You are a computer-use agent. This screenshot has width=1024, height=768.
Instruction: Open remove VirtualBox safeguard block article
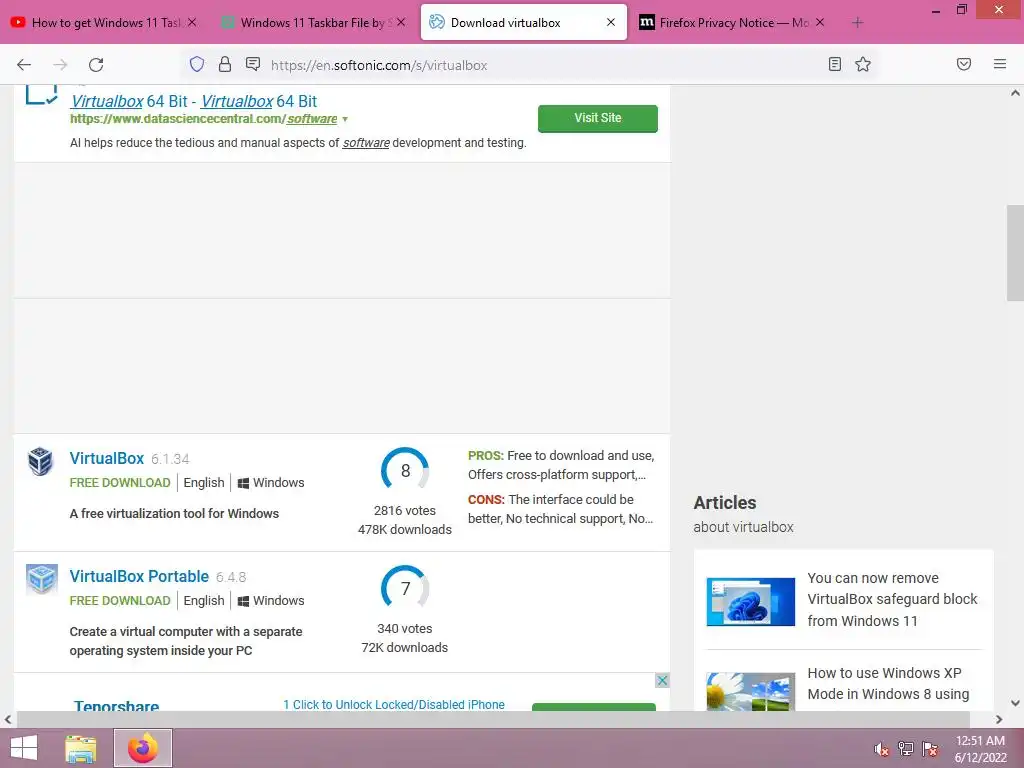pyautogui.click(x=892, y=600)
